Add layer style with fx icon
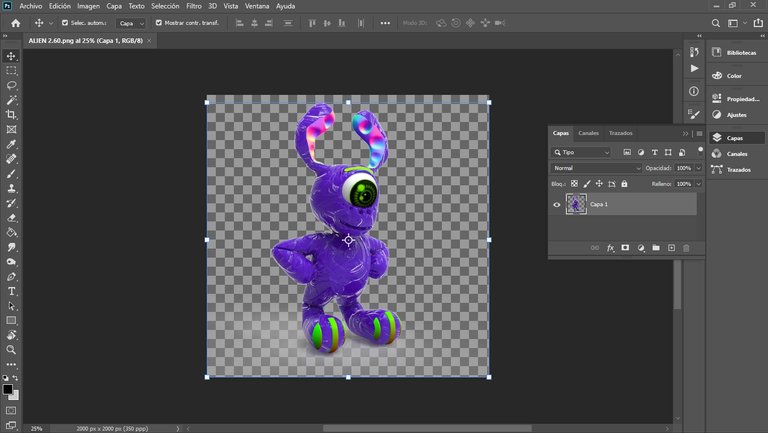Viewport: 768px width, 433px height. tap(610, 248)
